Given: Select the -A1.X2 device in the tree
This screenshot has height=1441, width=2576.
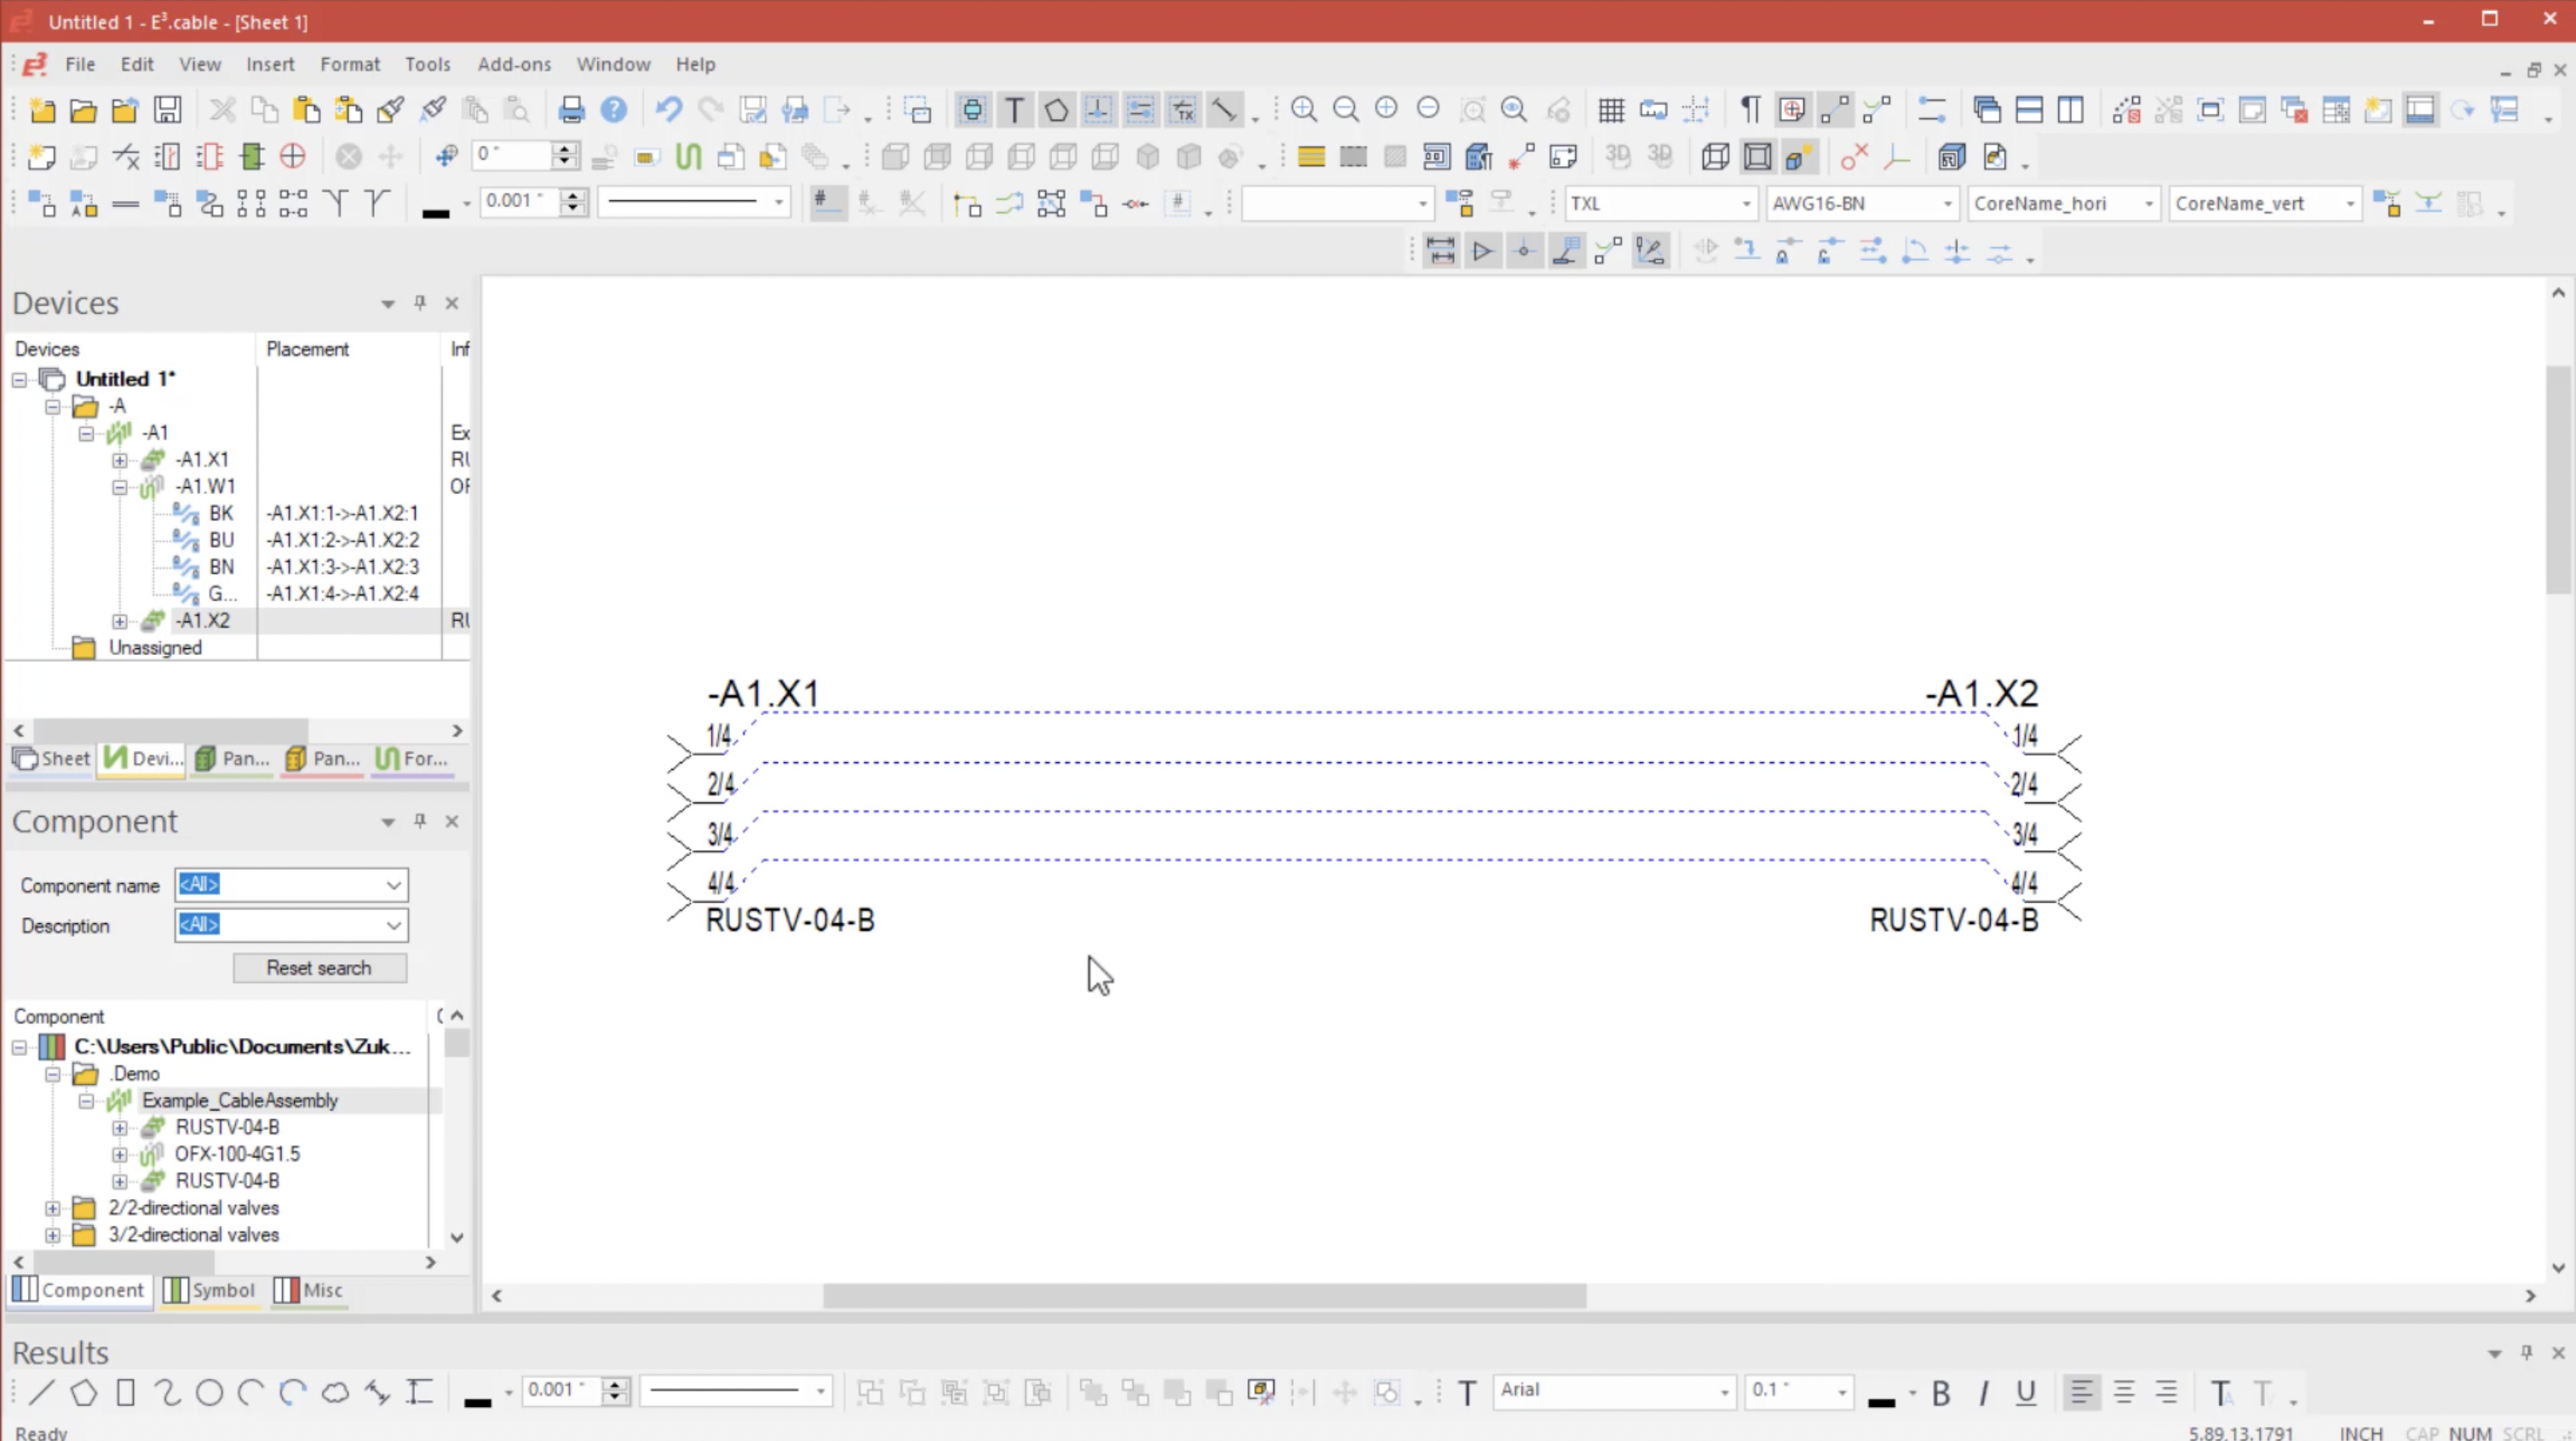Looking at the screenshot, I should pyautogui.click(x=203, y=621).
